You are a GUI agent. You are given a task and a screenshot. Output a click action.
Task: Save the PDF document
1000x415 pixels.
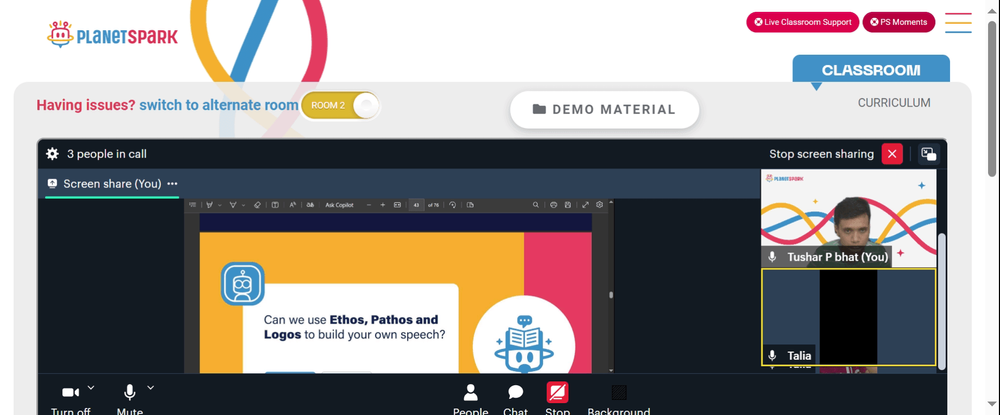(x=568, y=205)
